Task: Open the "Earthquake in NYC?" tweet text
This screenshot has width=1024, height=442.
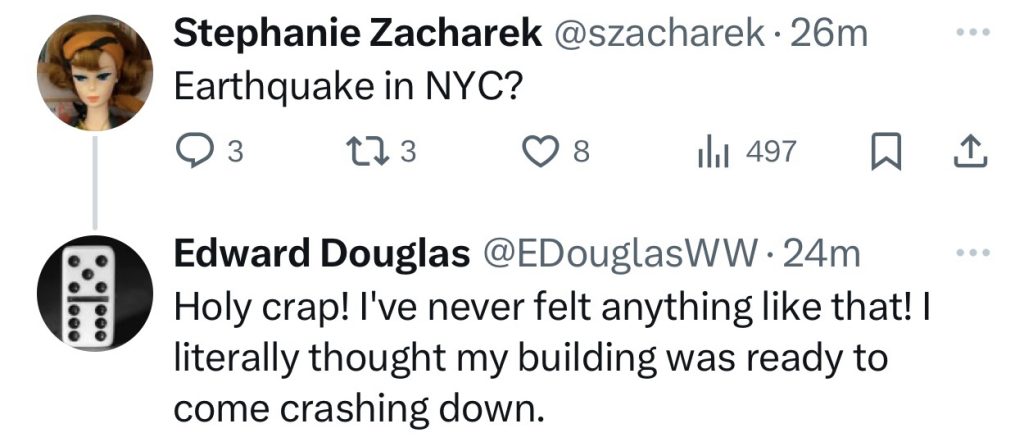Action: (x=348, y=88)
